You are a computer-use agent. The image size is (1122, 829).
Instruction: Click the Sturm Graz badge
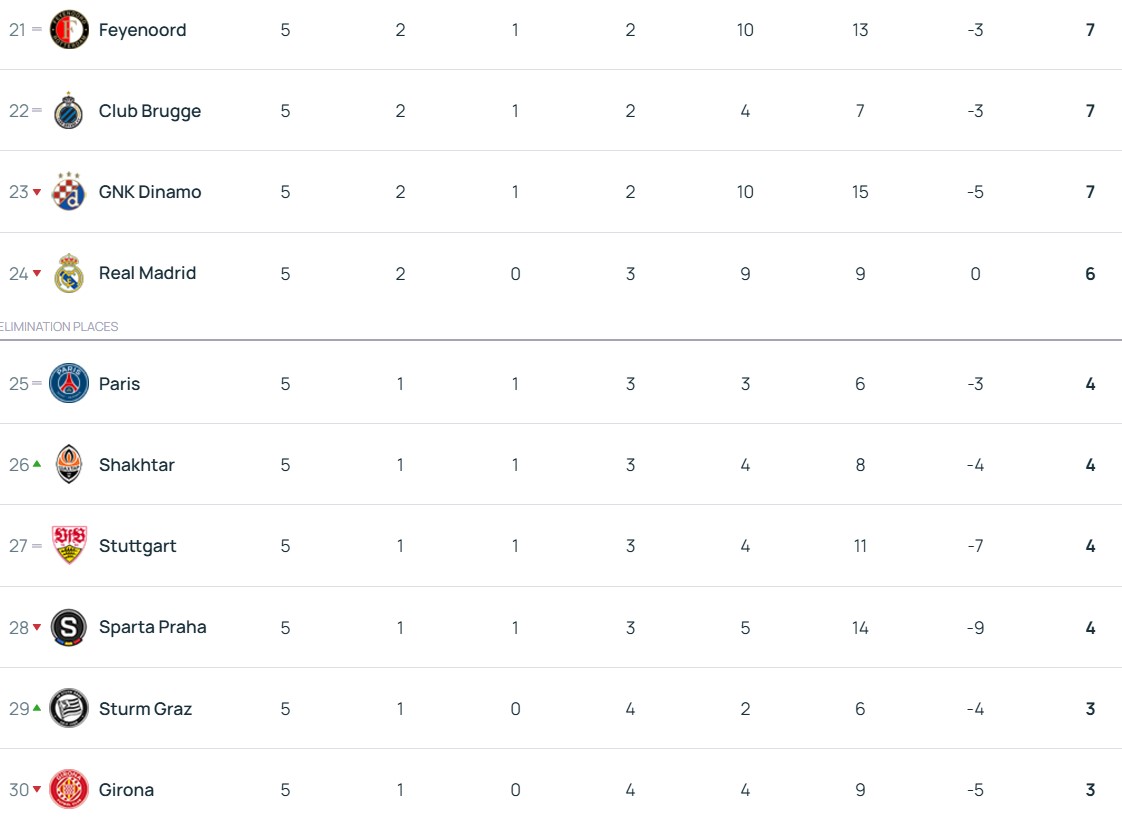tap(69, 709)
